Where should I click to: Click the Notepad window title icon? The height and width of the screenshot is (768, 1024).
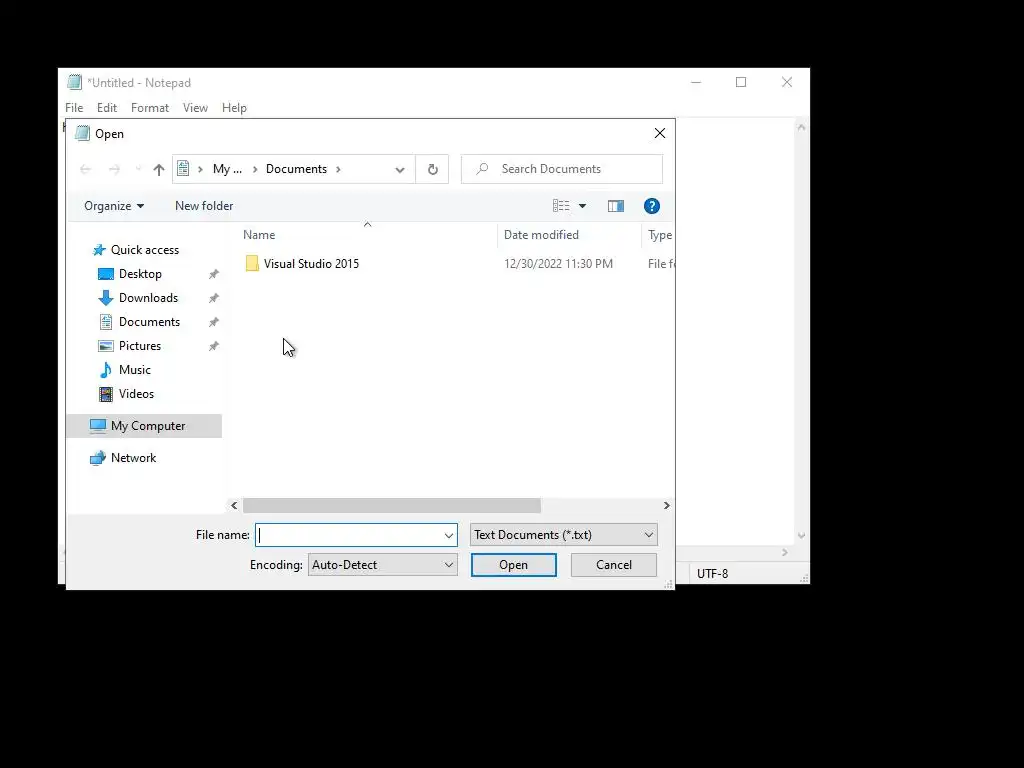[x=74, y=82]
